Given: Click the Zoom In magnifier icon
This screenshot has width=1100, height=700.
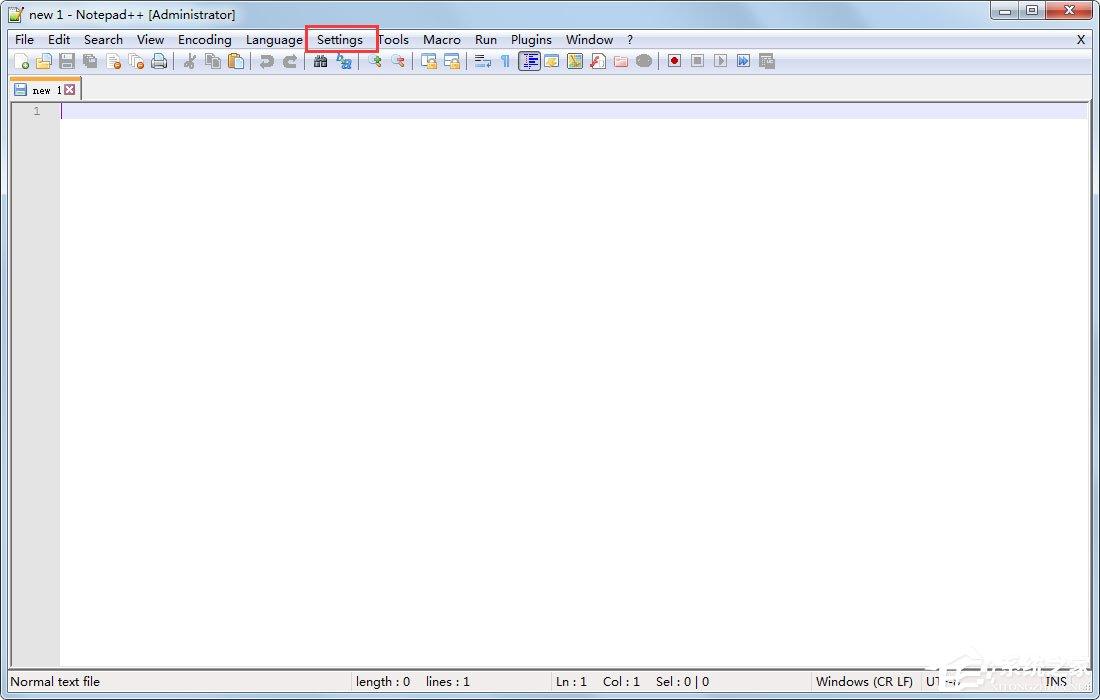Looking at the screenshot, I should coord(375,62).
